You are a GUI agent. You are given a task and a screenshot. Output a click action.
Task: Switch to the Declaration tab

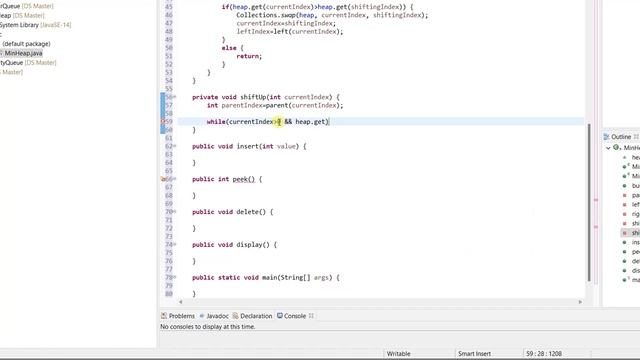(x=252, y=316)
